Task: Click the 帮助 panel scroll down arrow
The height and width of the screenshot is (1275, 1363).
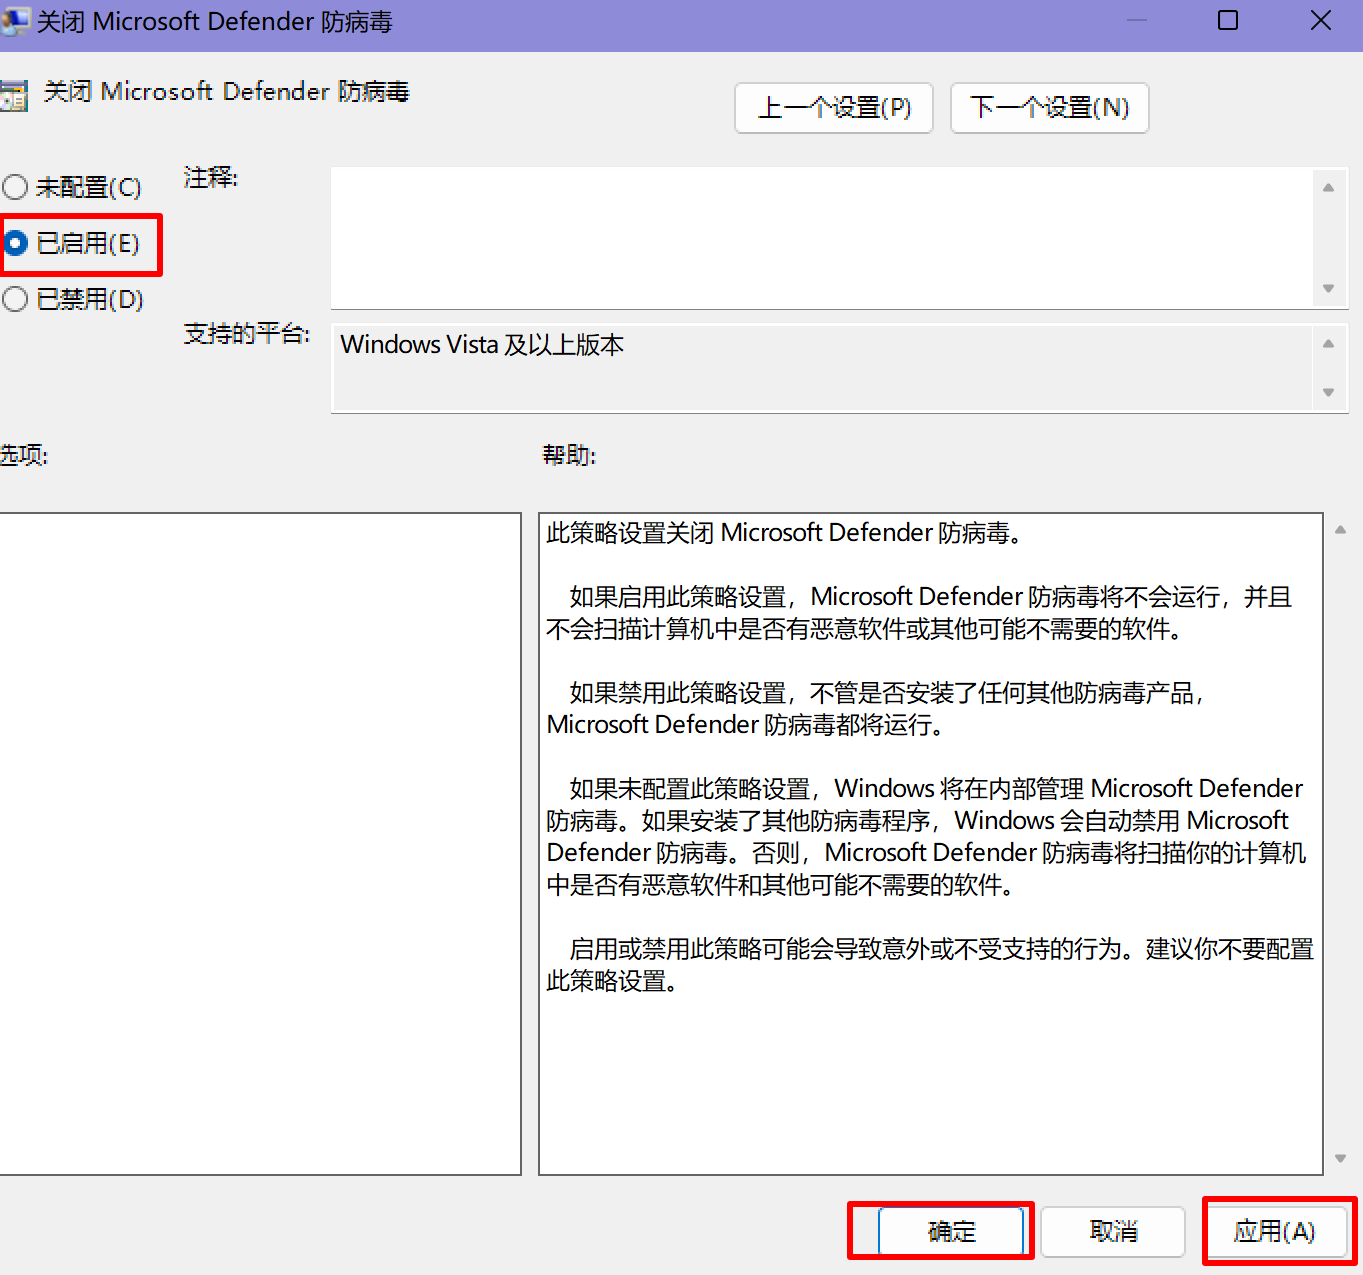Action: coord(1340,1159)
